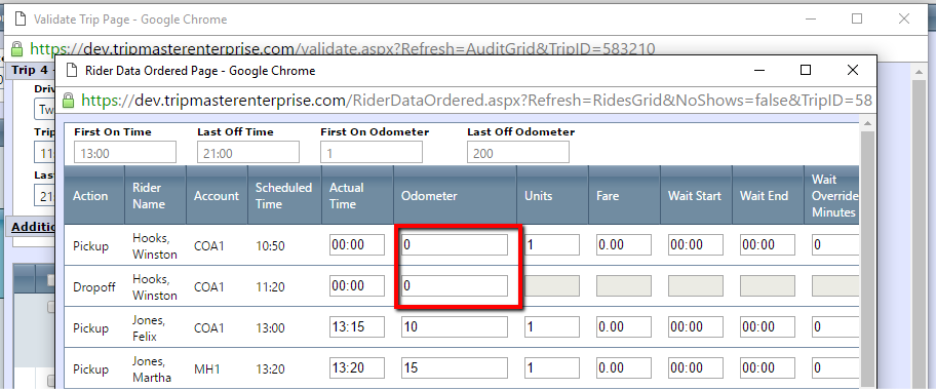
Task: Click the page icon in Rider Data title bar
Action: [72, 70]
